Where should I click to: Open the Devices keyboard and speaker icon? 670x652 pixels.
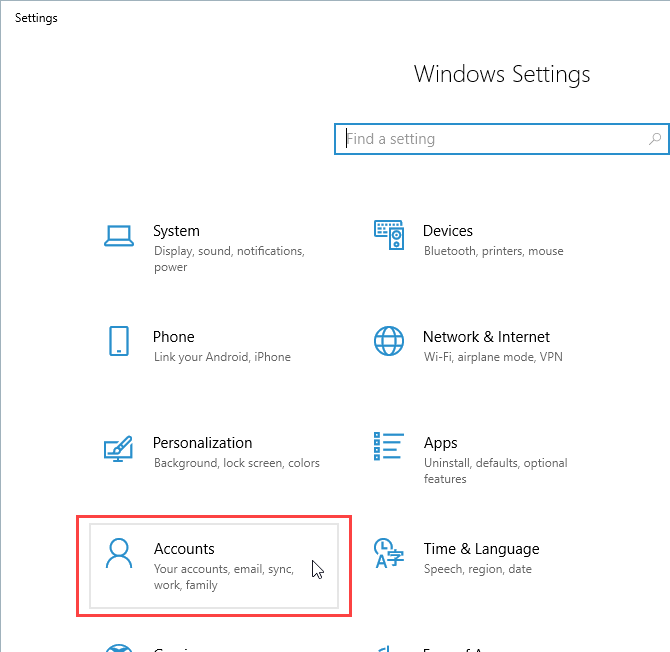(389, 235)
